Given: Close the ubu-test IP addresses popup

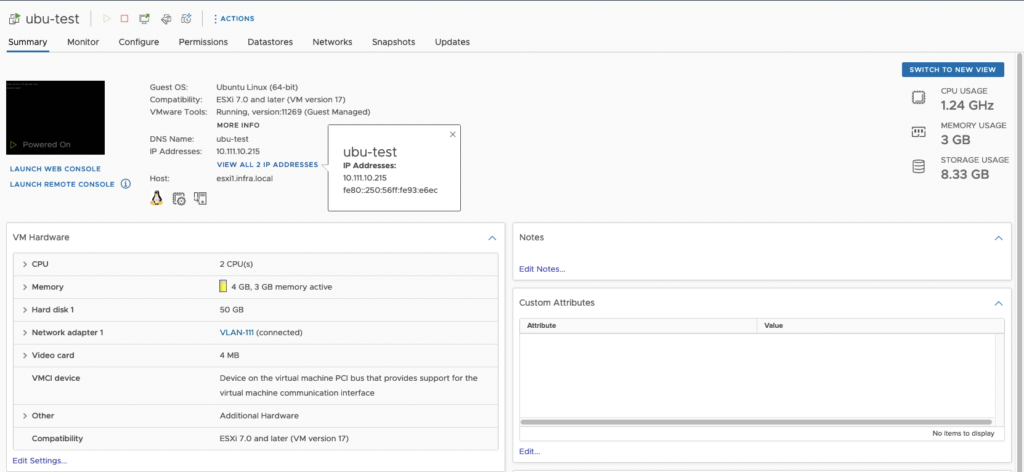Looking at the screenshot, I should click(452, 134).
